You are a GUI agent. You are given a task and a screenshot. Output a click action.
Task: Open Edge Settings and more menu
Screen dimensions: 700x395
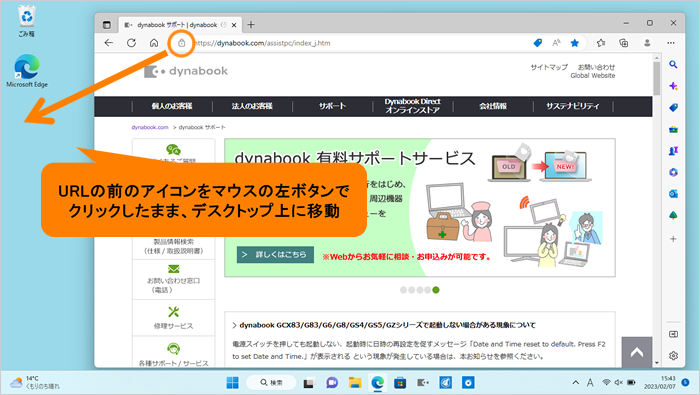pyautogui.click(x=671, y=43)
